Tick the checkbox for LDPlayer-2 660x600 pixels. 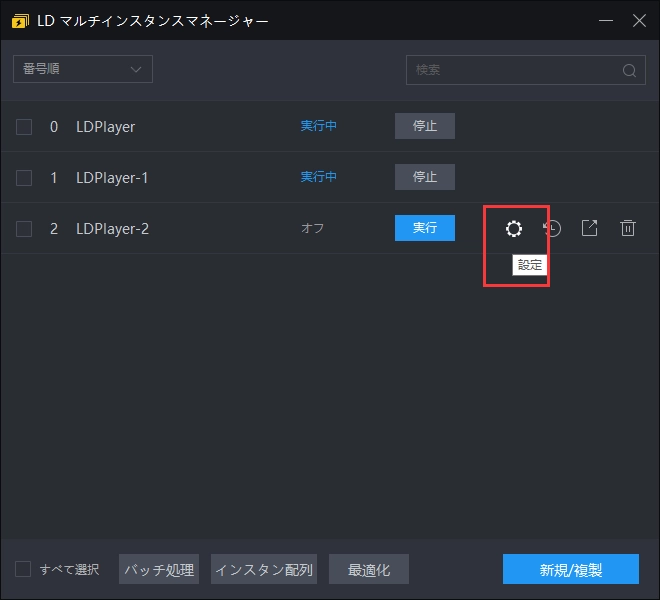(x=24, y=229)
